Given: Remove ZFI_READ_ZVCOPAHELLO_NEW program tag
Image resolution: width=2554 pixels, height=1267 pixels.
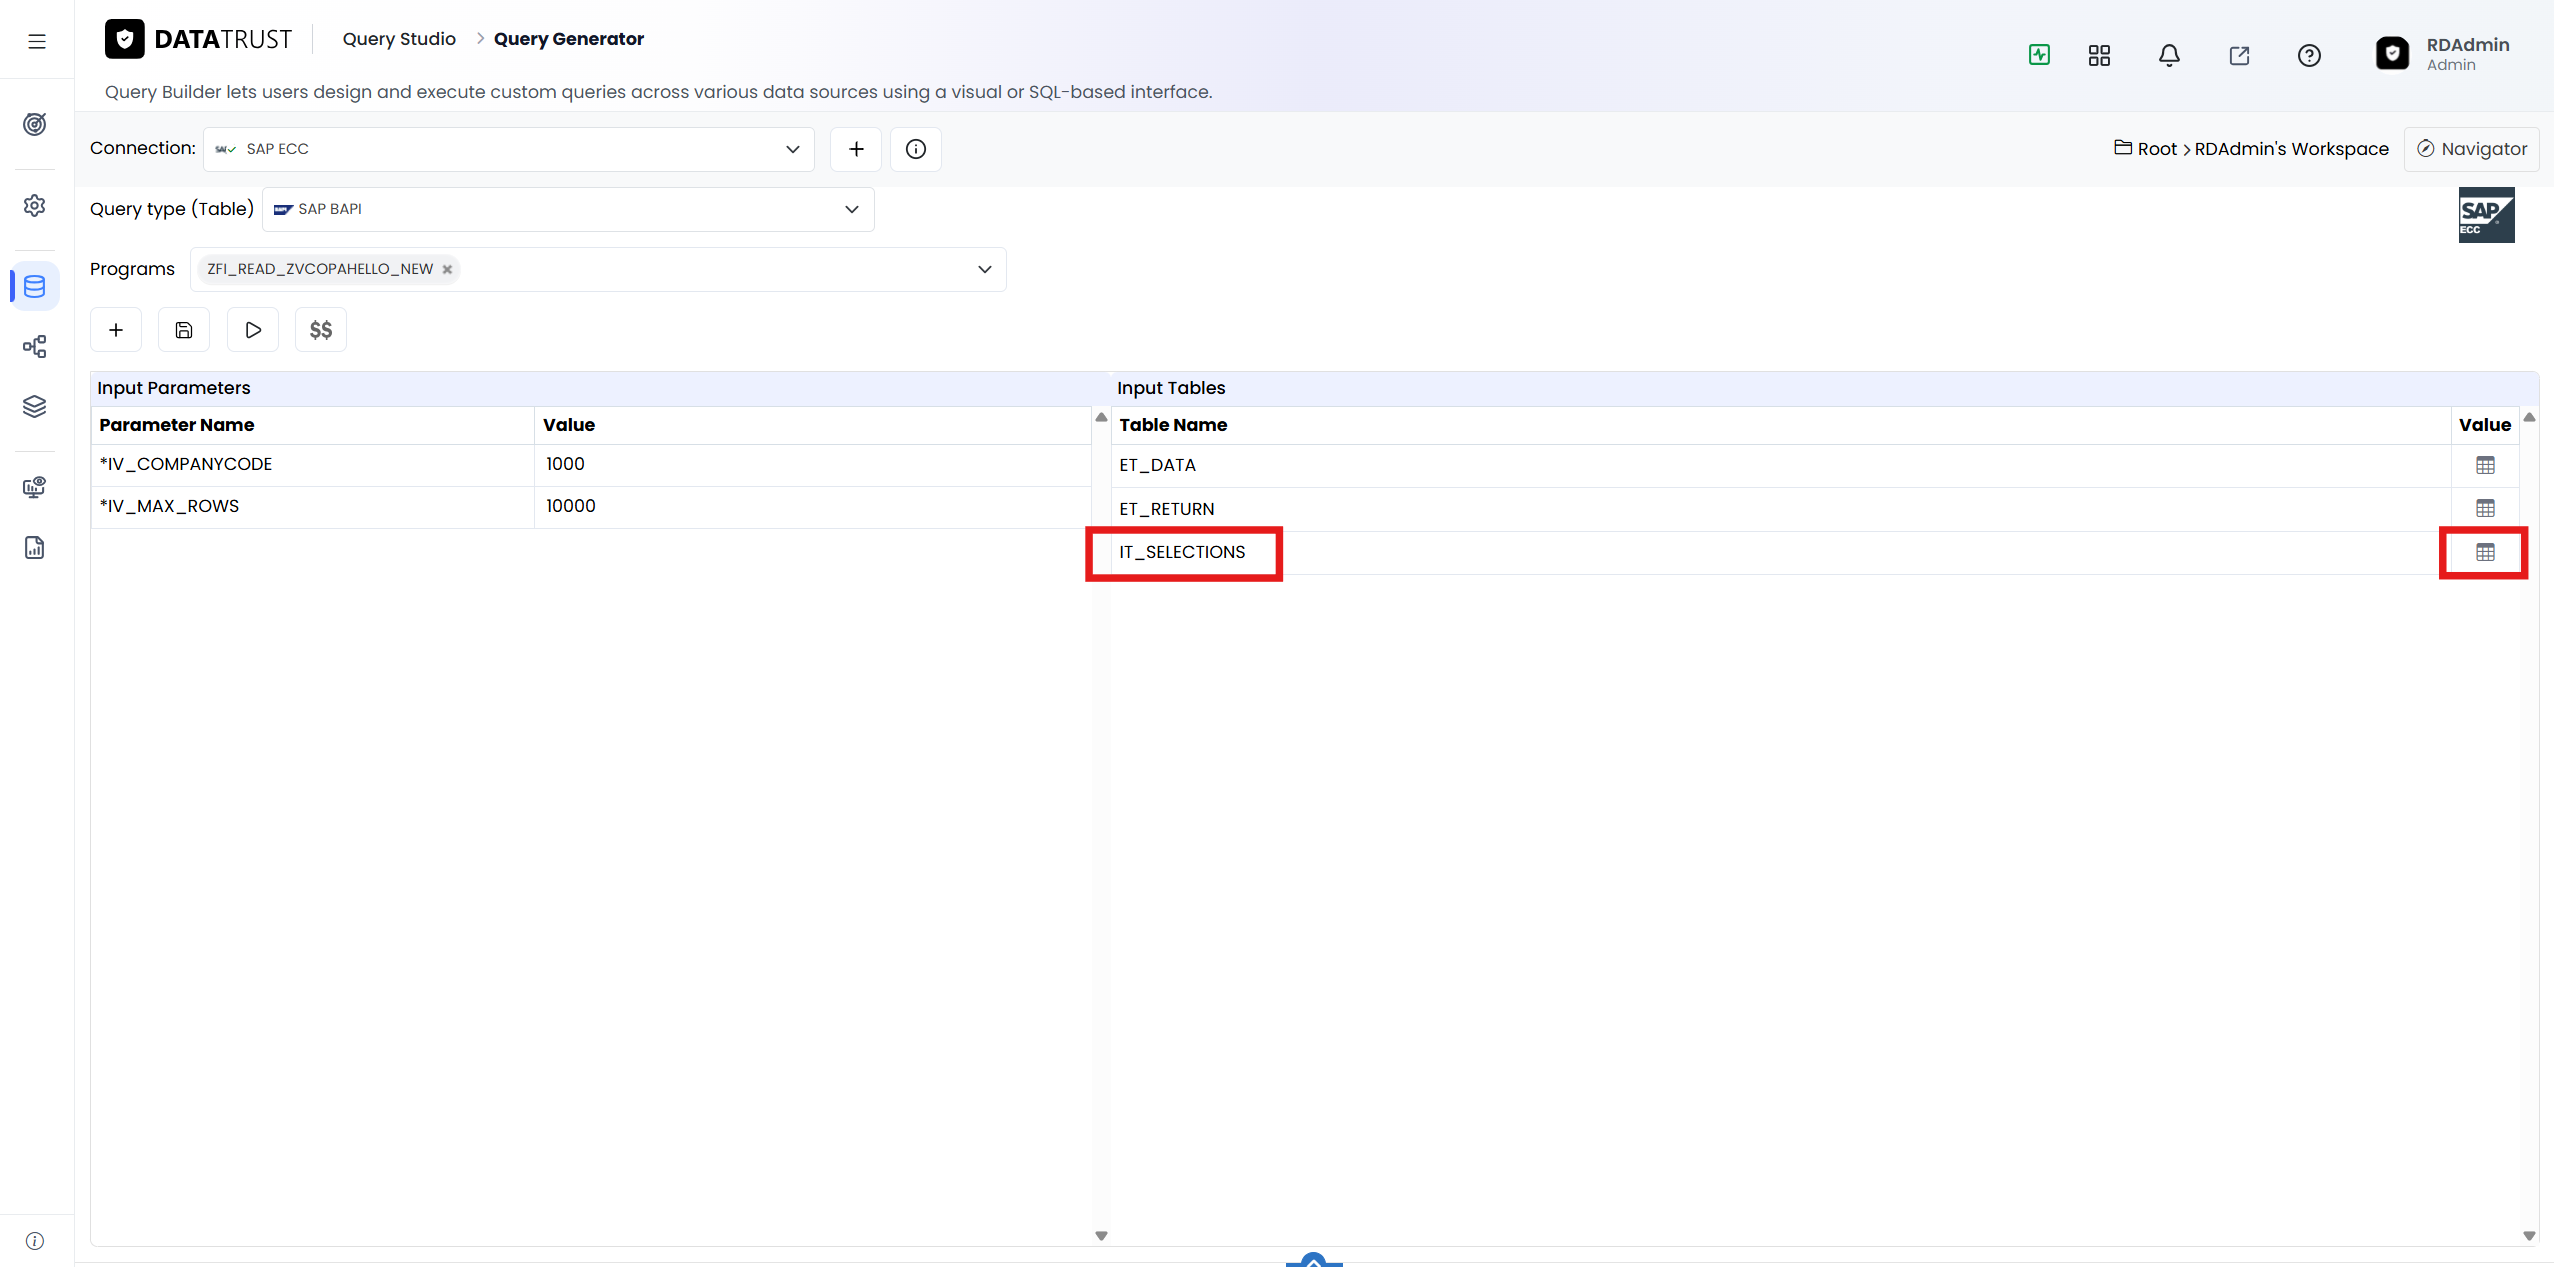Looking at the screenshot, I should click(x=447, y=269).
